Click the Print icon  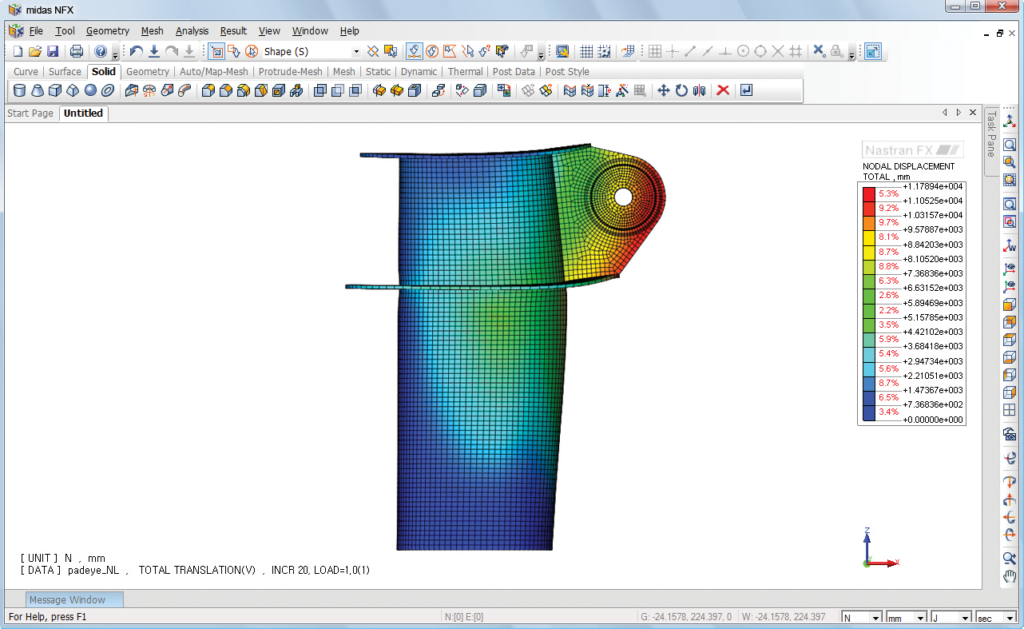[76, 51]
